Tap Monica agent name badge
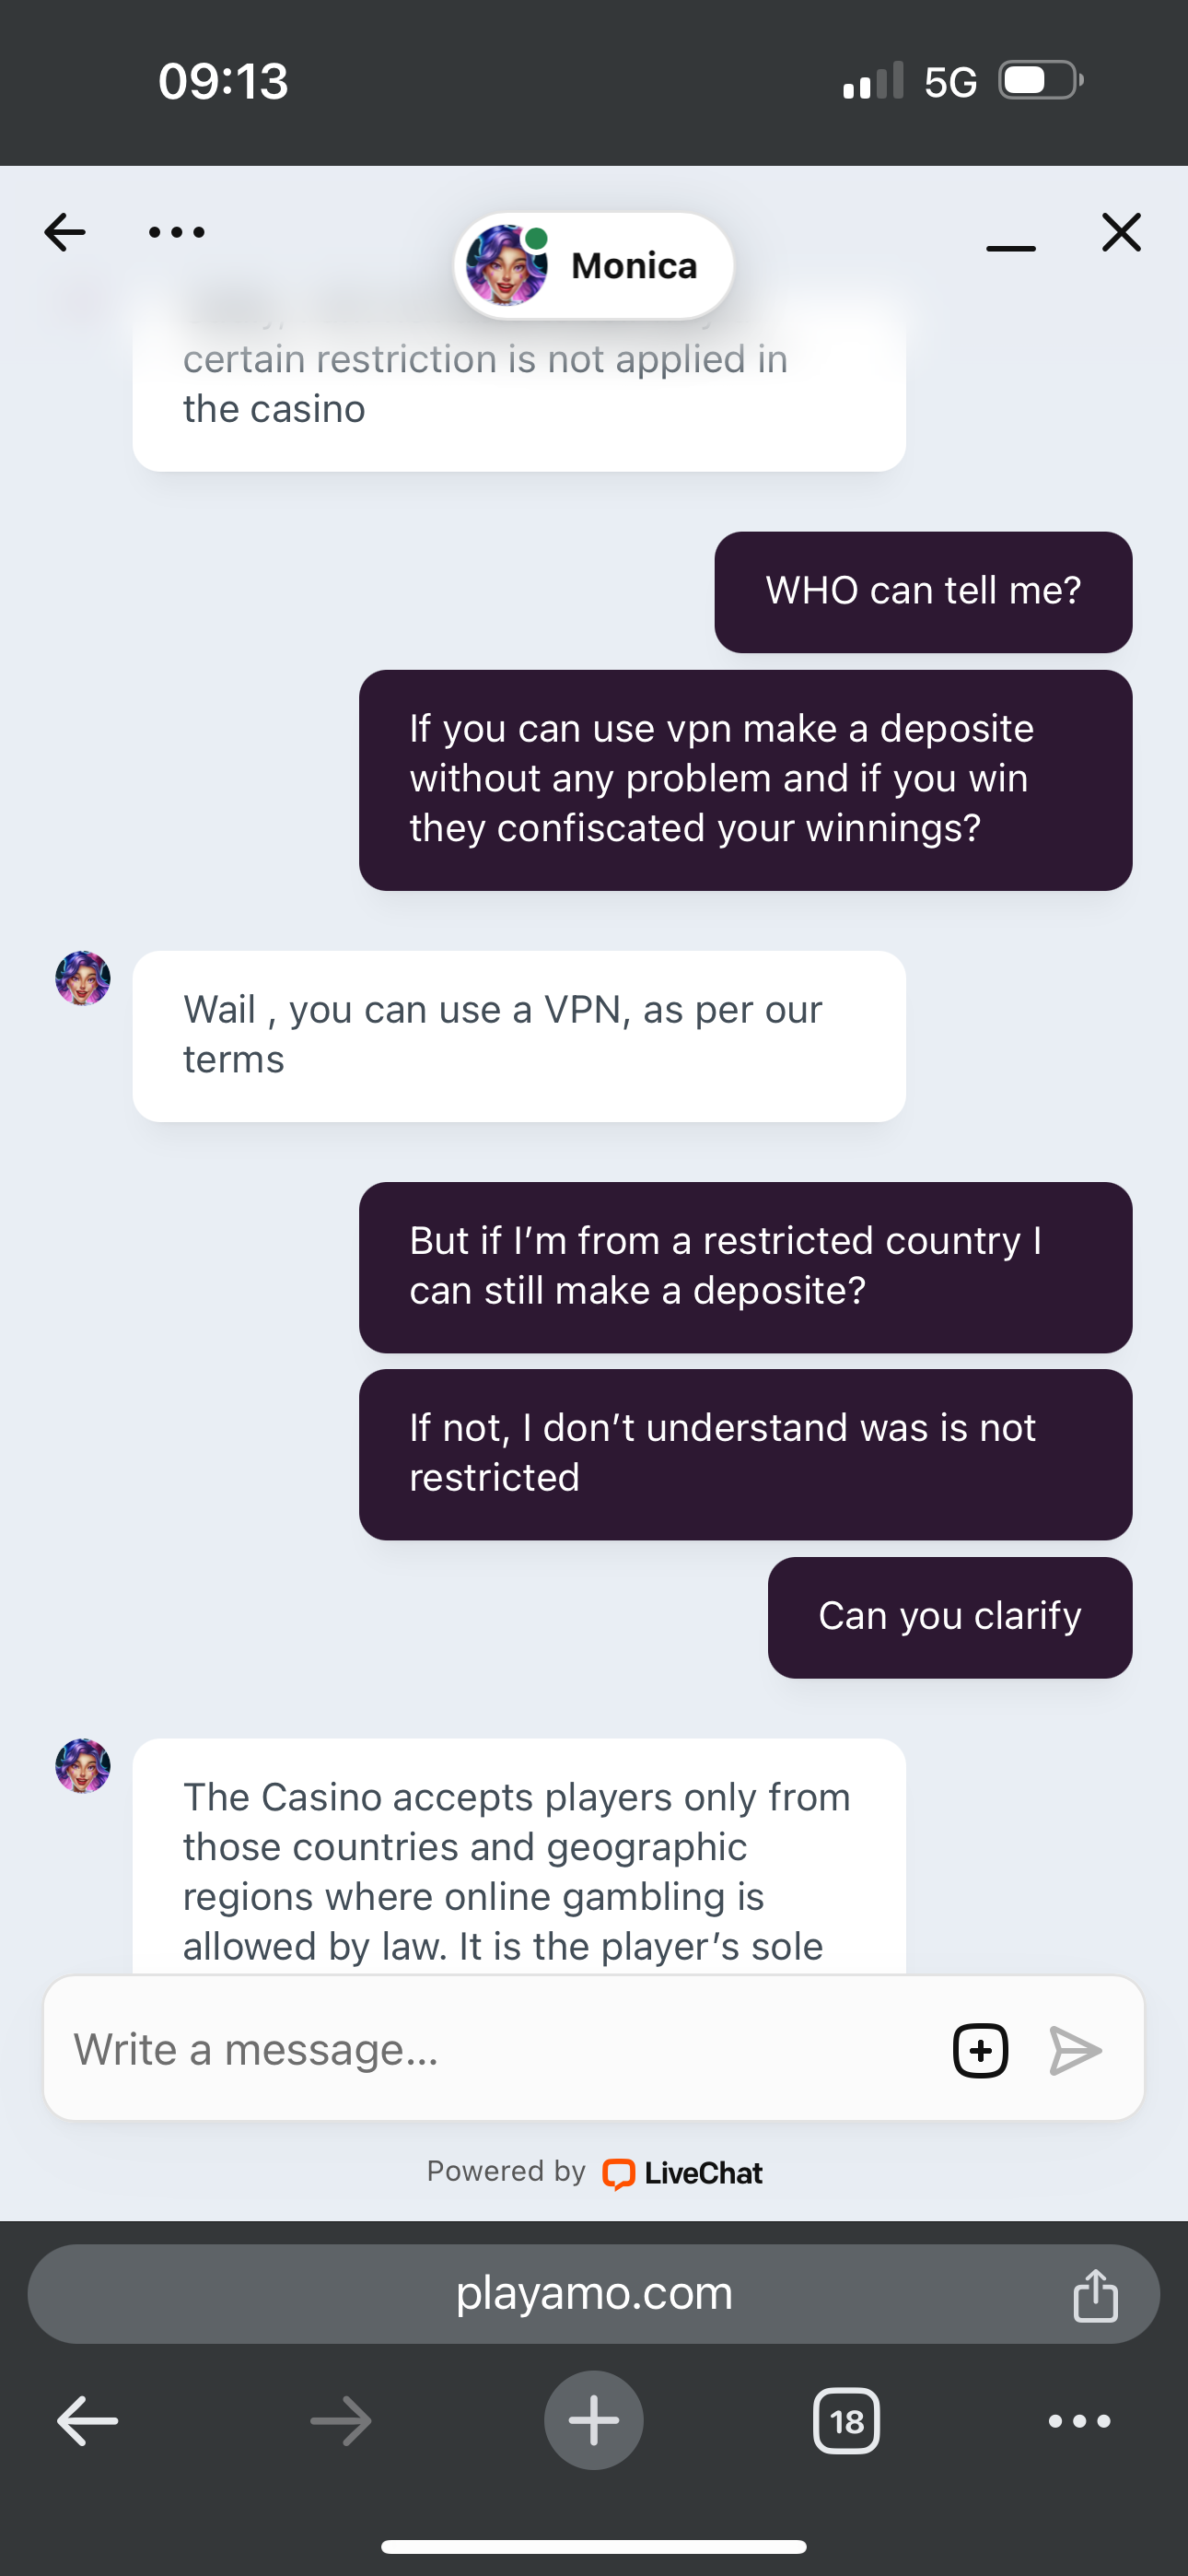The width and height of the screenshot is (1188, 2576). pyautogui.click(x=594, y=266)
